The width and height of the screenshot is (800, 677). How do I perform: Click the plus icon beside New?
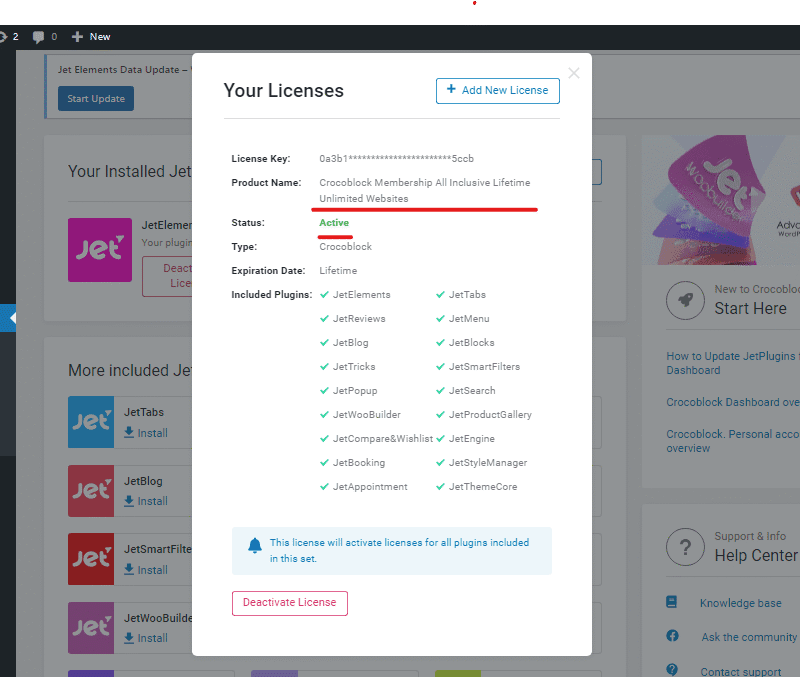click(x=77, y=37)
